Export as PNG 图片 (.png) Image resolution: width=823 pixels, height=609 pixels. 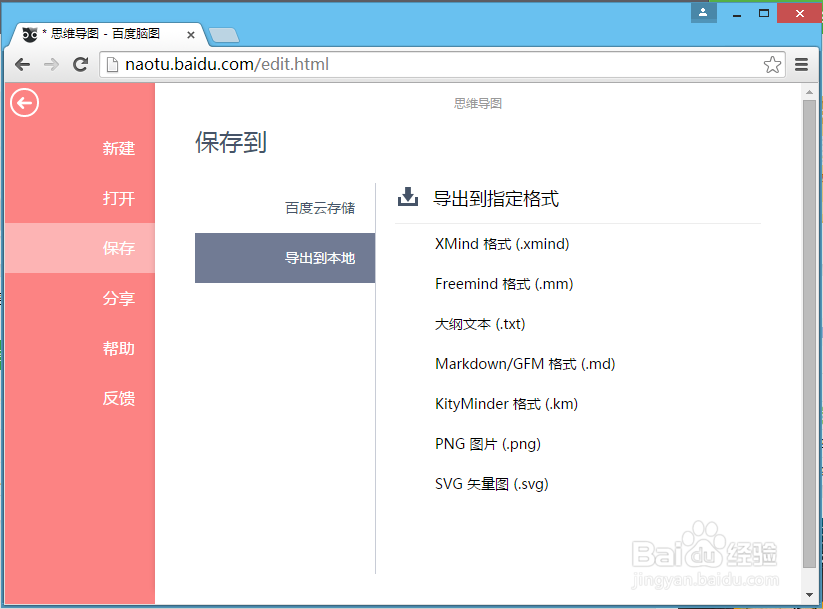[x=488, y=444]
